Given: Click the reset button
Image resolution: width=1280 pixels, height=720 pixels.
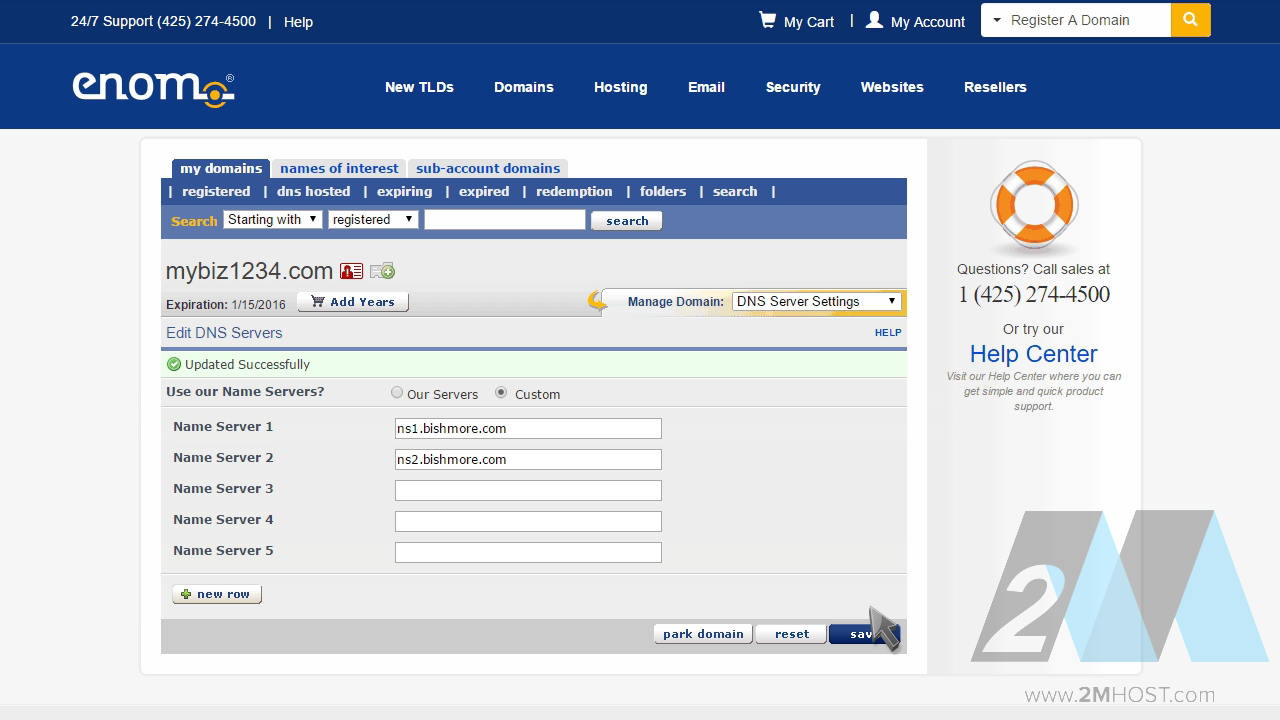Looking at the screenshot, I should (792, 634).
